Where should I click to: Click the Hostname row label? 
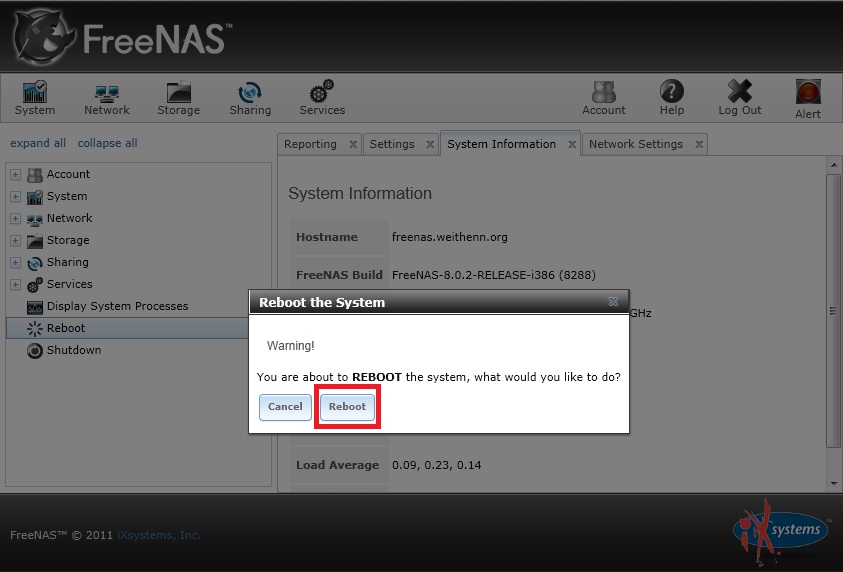pos(326,237)
